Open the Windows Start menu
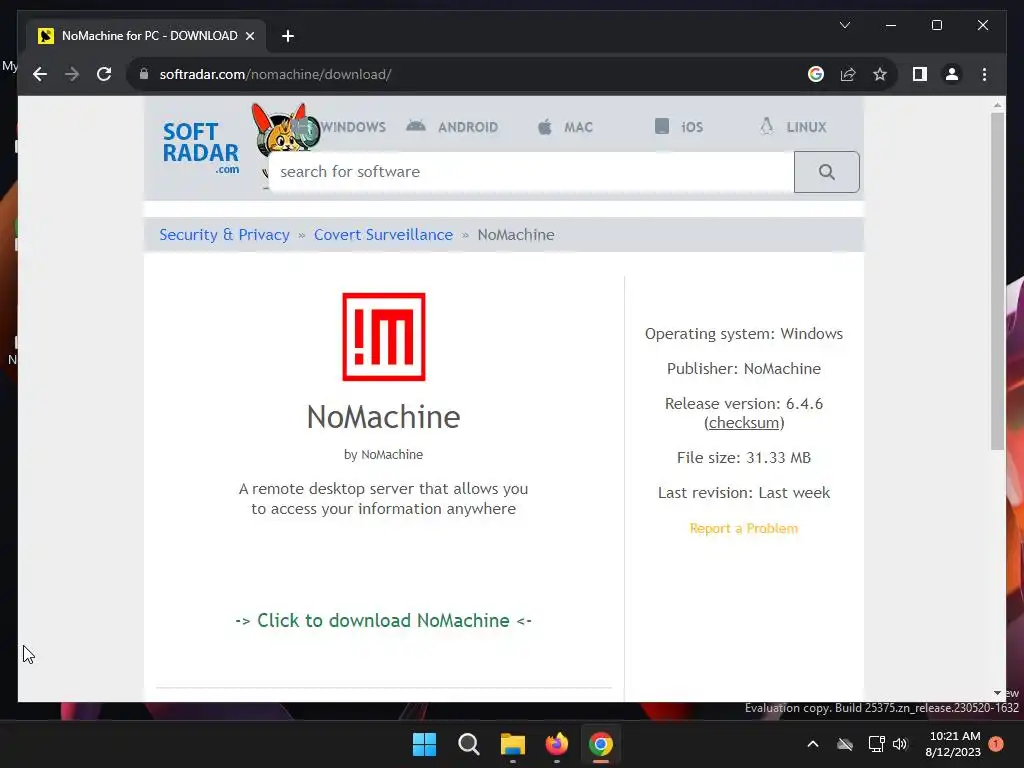The image size is (1024, 768). 424,744
